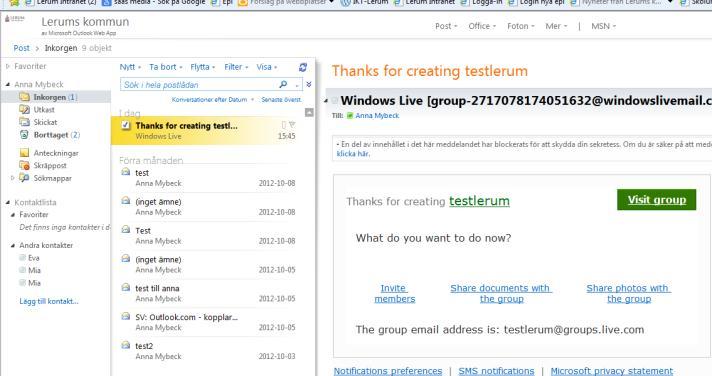
Task: Click the Invite members link
Action: click(395, 293)
